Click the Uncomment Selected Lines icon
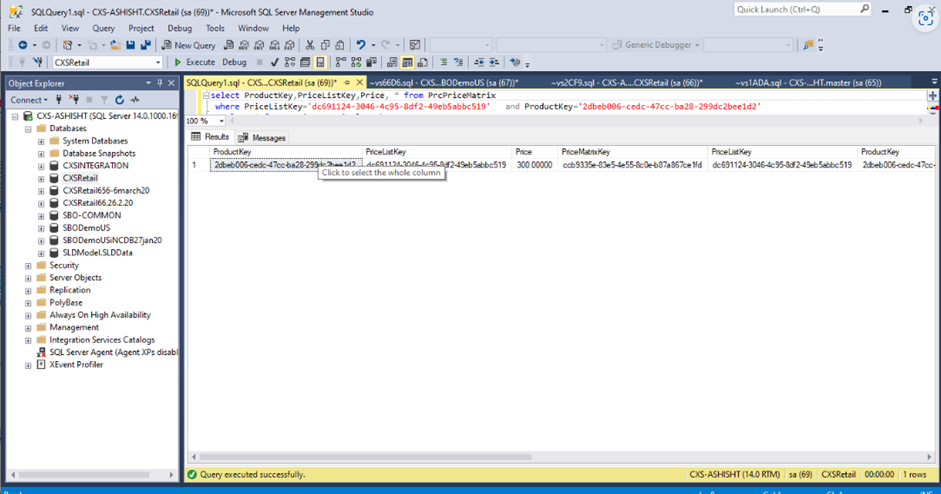The width and height of the screenshot is (941, 494). pos(458,62)
